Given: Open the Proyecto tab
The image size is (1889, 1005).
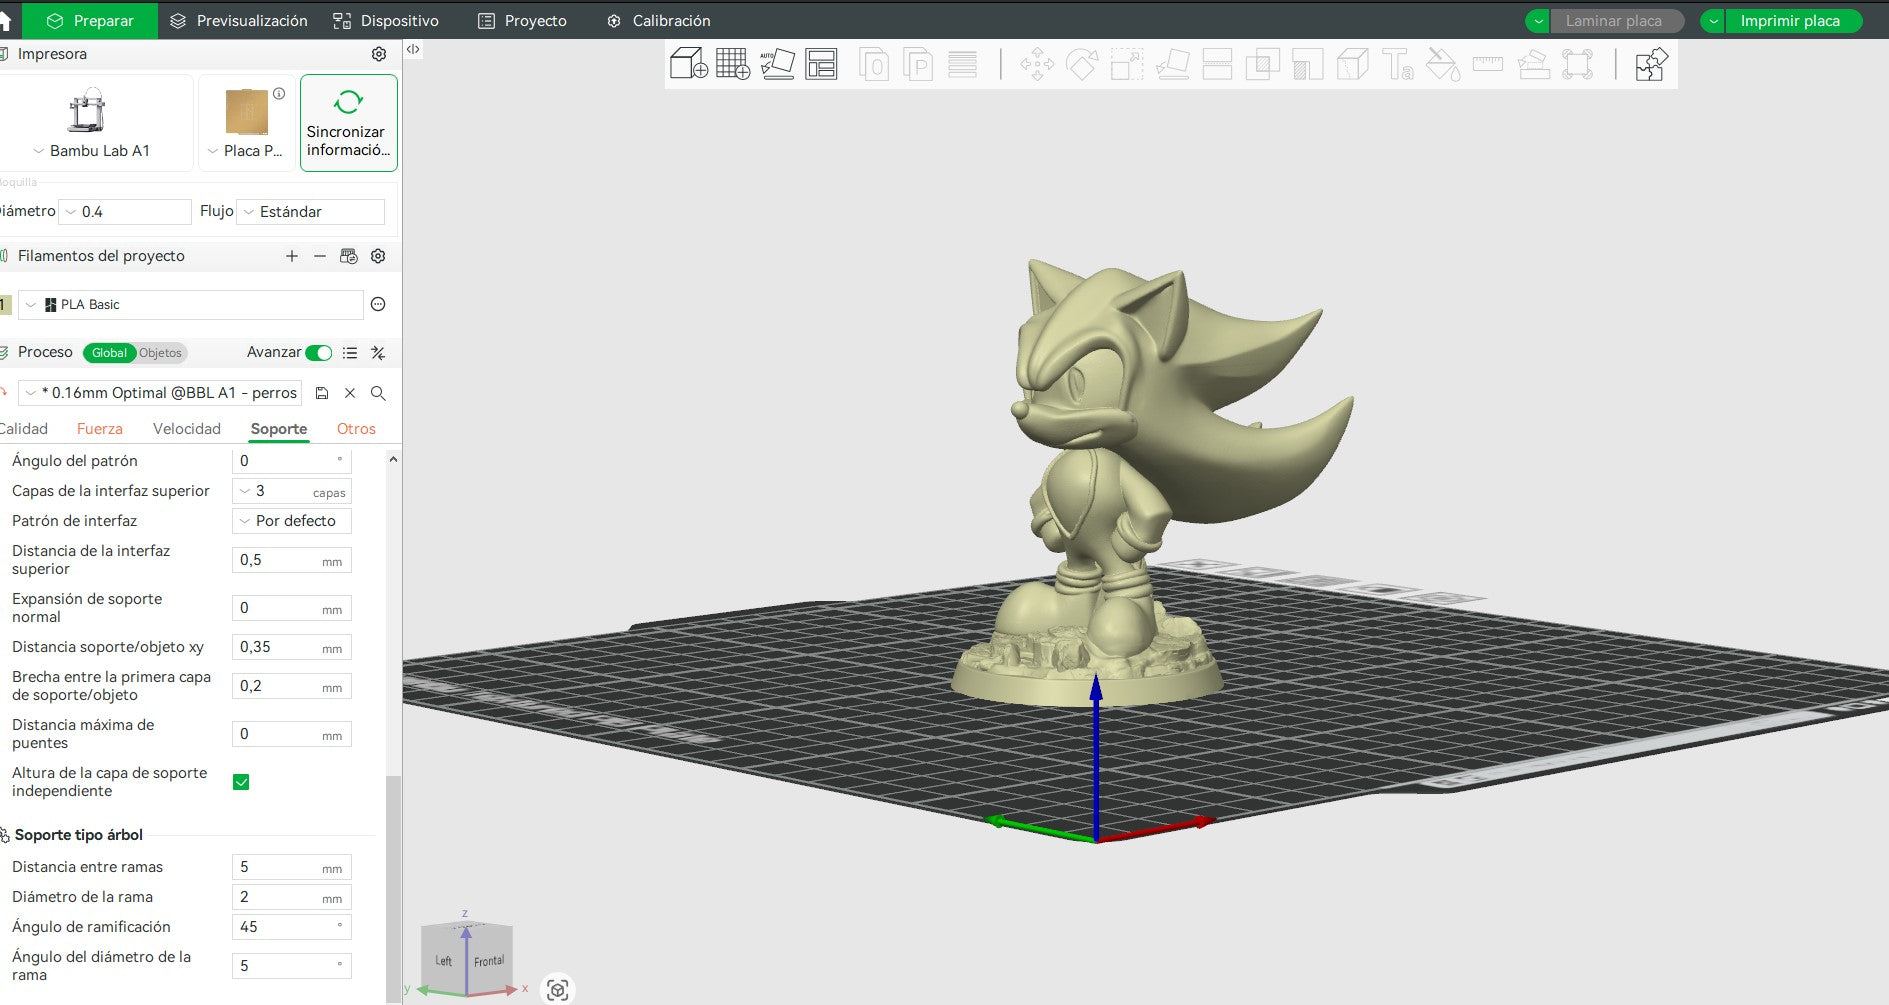Looking at the screenshot, I should pyautogui.click(x=523, y=21).
